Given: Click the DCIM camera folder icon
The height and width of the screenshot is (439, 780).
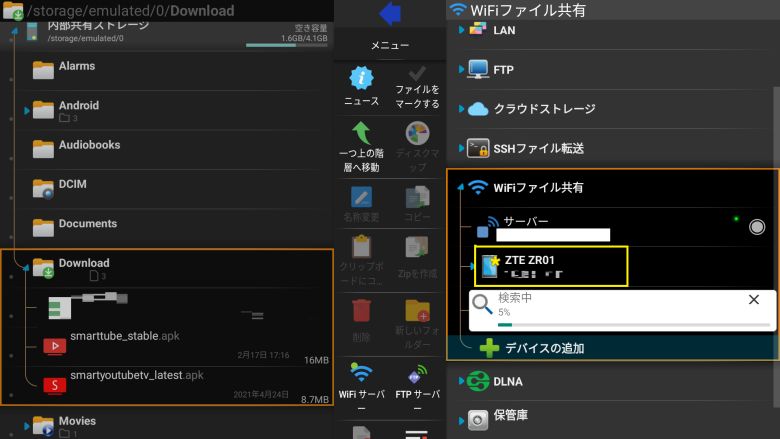Looking at the screenshot, I should click(x=43, y=189).
